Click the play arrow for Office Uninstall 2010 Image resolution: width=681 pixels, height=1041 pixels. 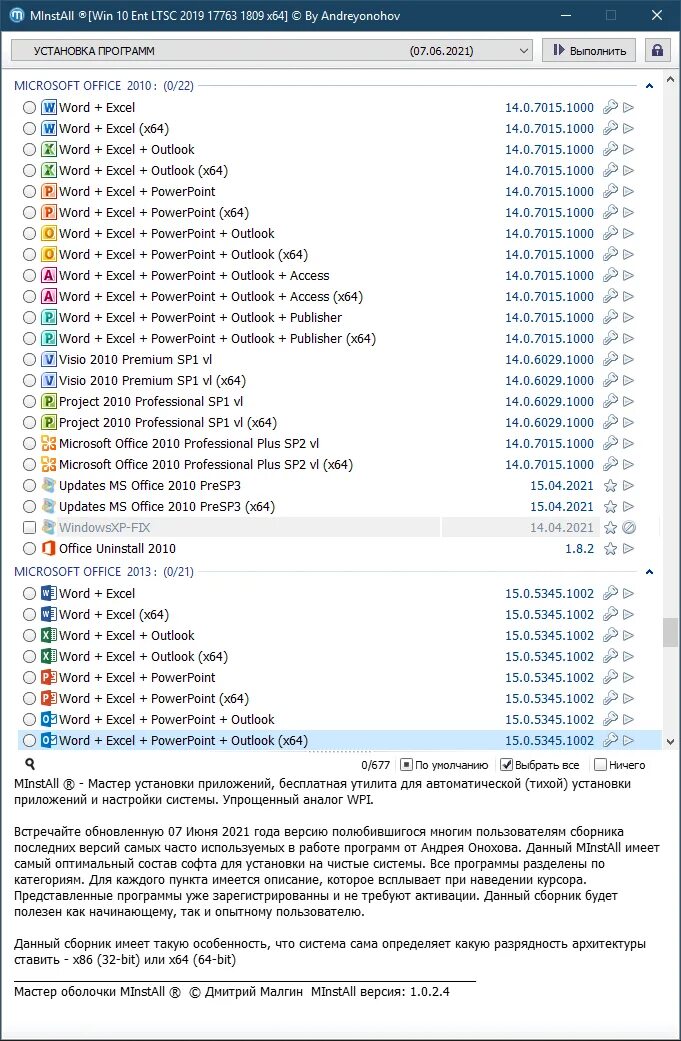pos(629,548)
